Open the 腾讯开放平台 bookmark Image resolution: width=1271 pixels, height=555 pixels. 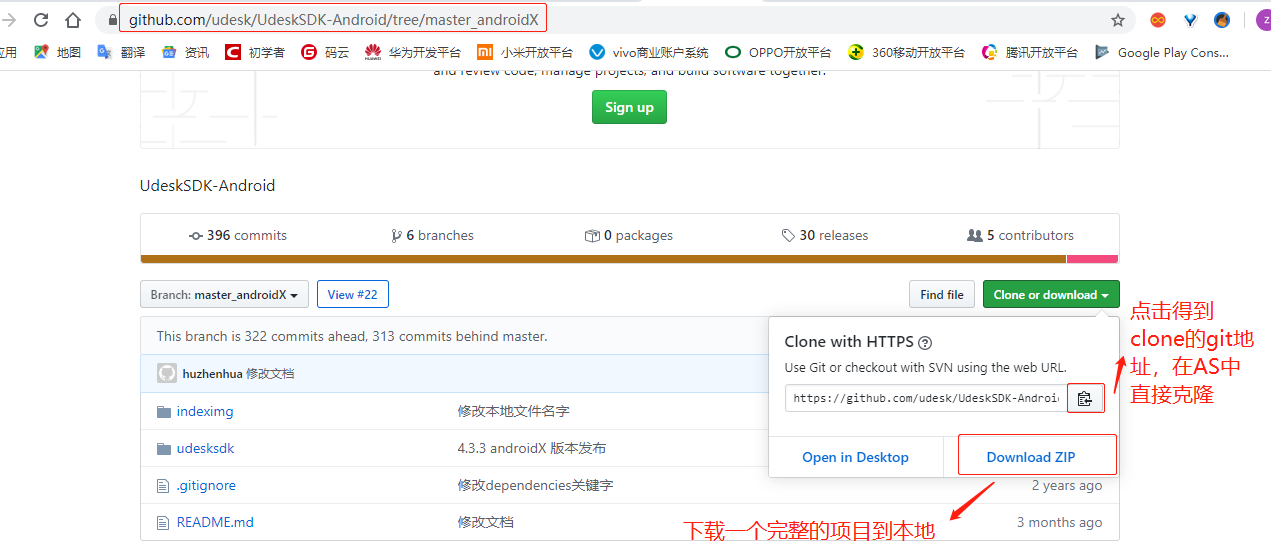pos(1030,52)
